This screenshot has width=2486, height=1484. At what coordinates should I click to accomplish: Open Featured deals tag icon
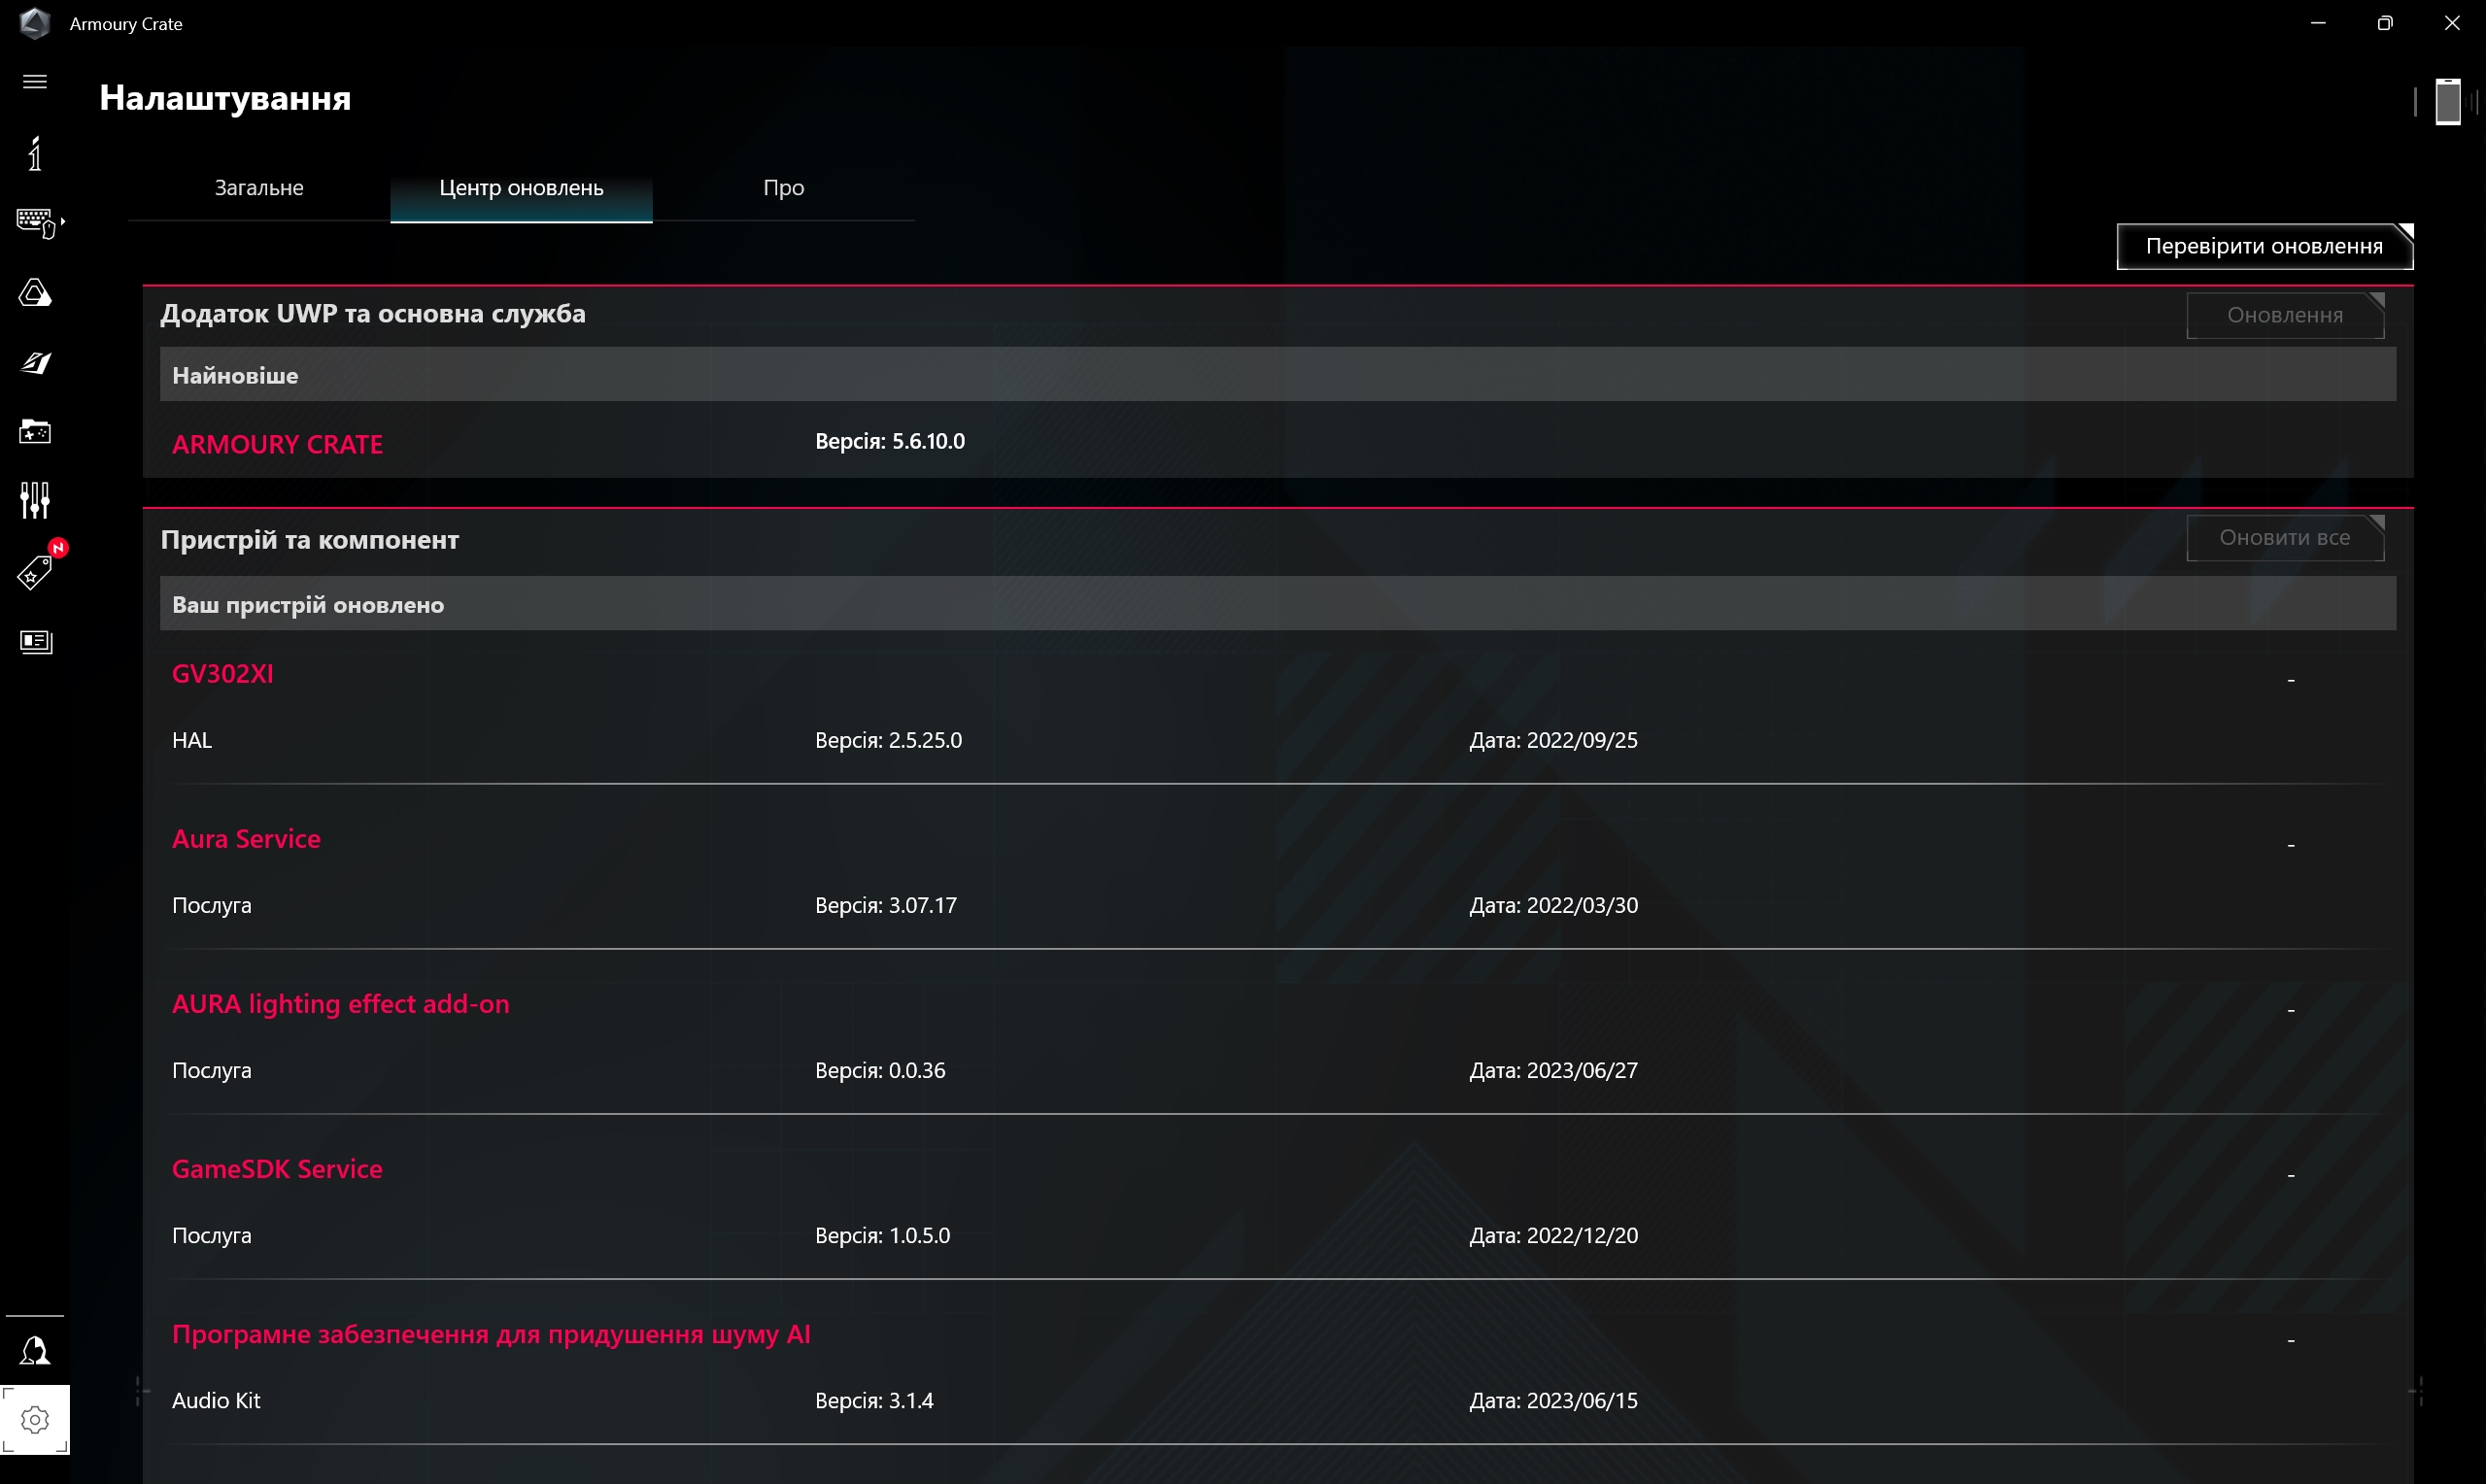pos(35,573)
